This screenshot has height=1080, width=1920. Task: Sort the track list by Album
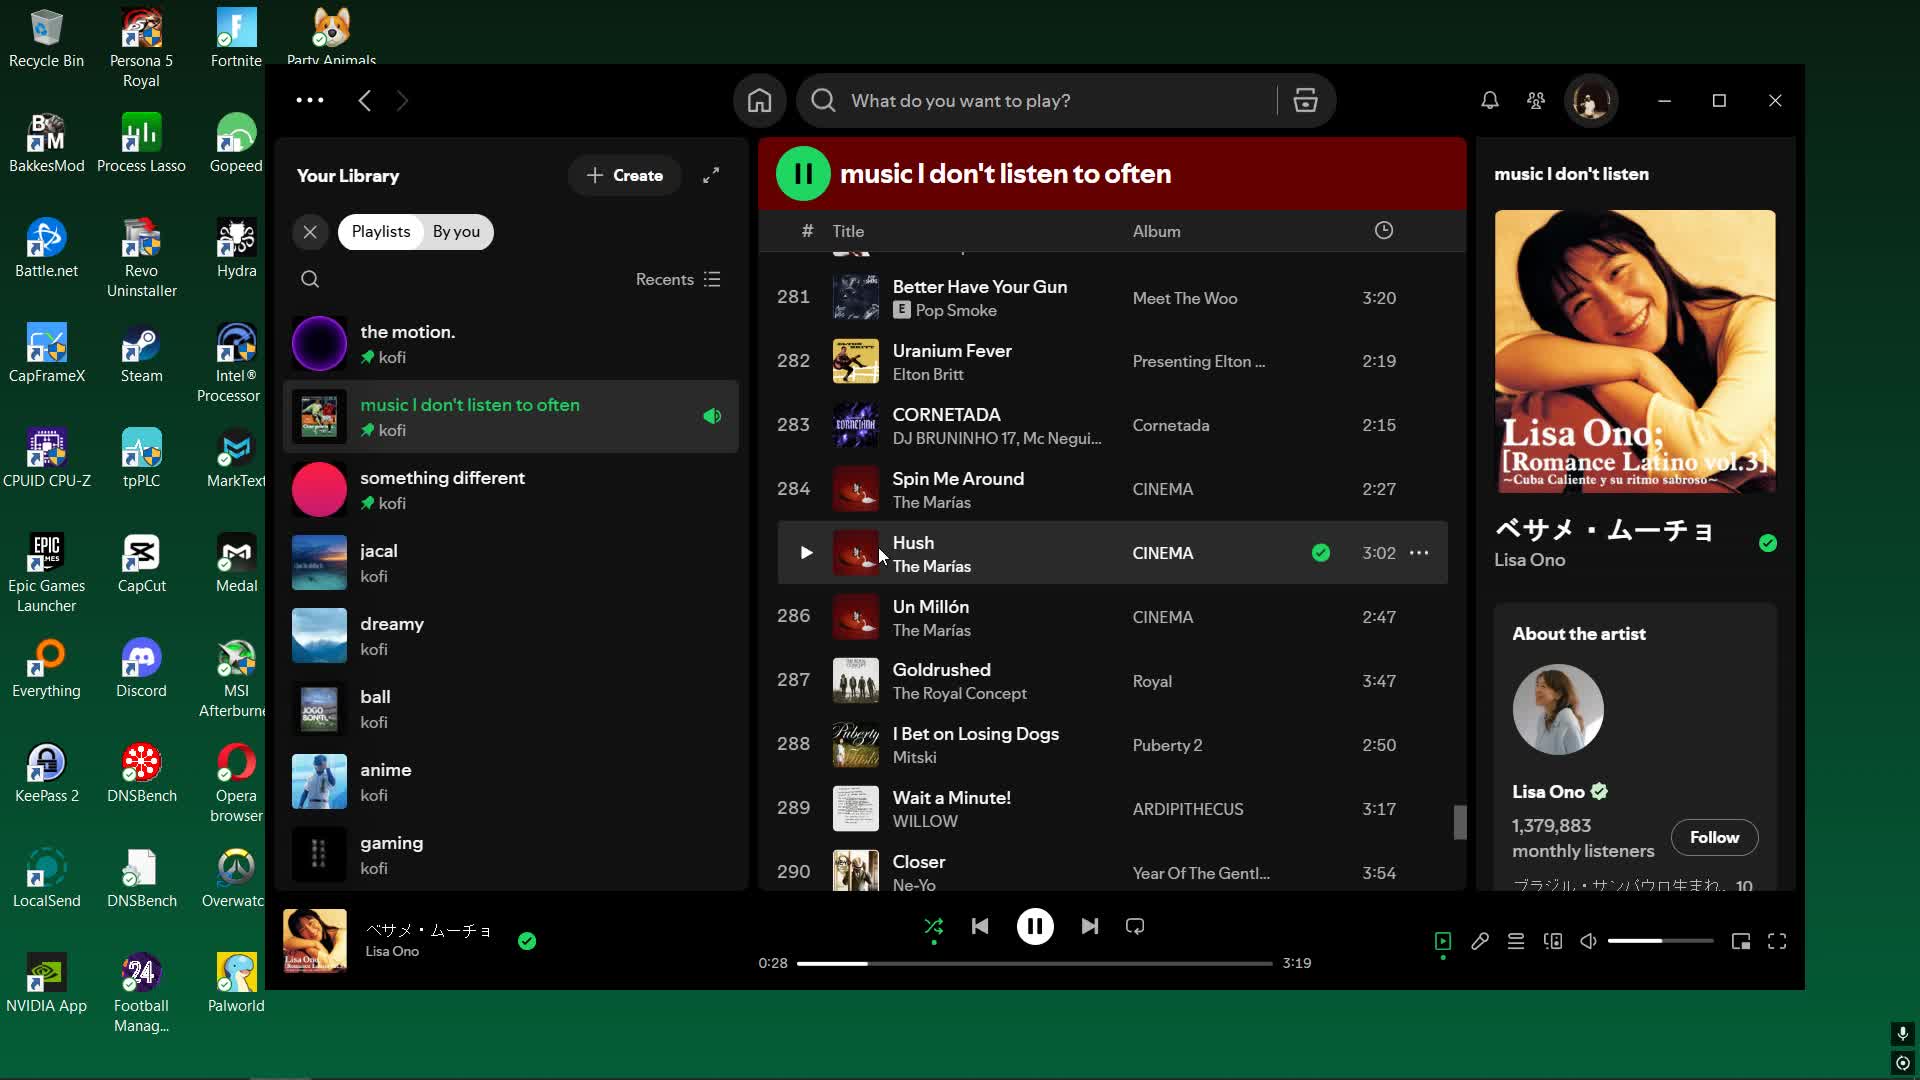[x=1156, y=231]
